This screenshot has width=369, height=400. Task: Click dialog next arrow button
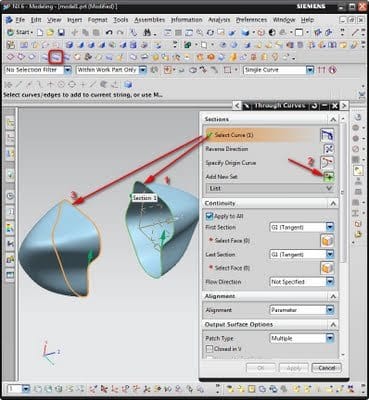coord(344,106)
